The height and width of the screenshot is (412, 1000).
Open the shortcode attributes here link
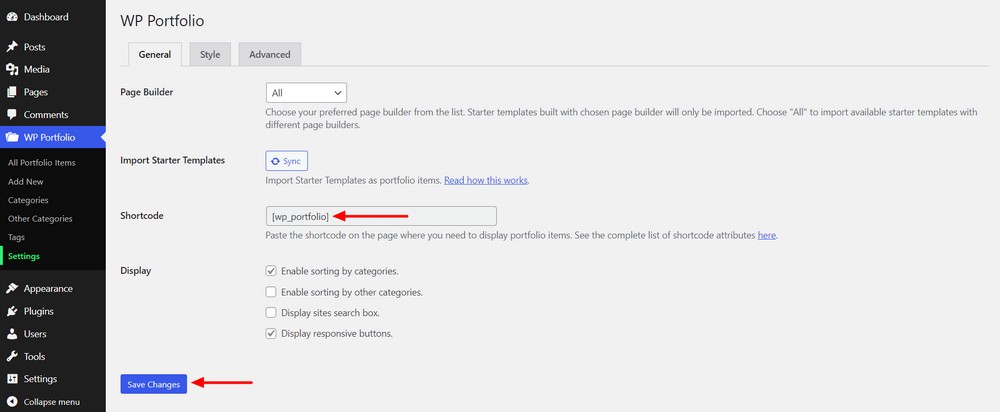767,235
